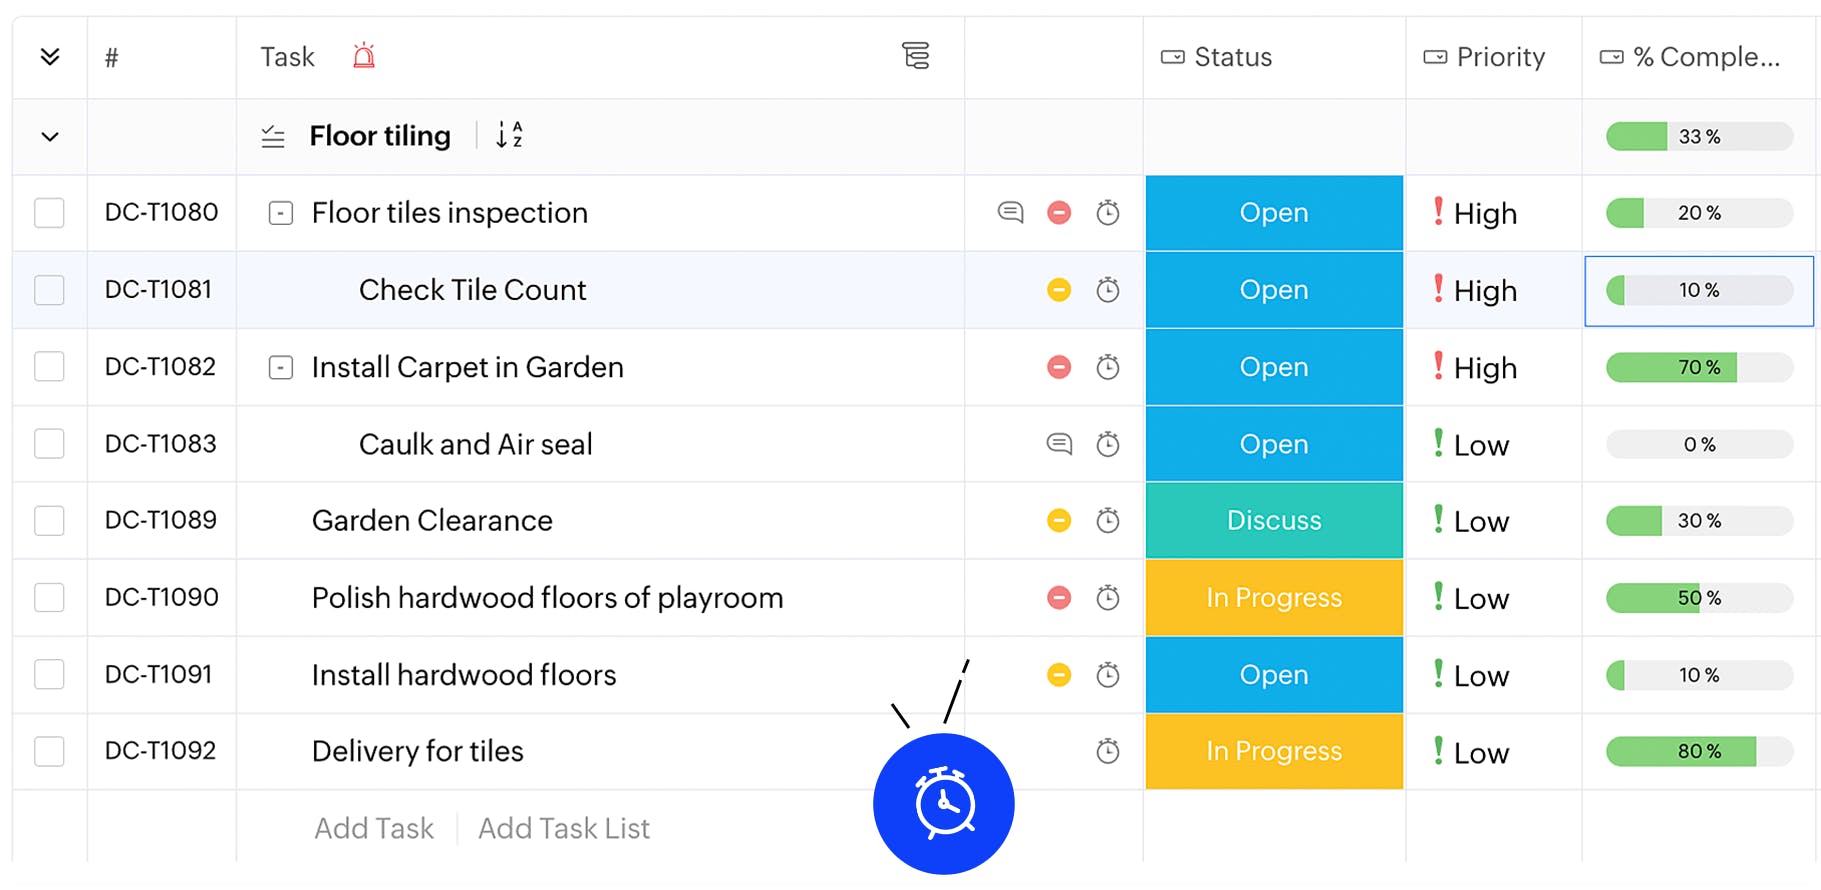Collapse all rows with double chevron
Viewport: 1821px width, 890px height.
(x=50, y=57)
